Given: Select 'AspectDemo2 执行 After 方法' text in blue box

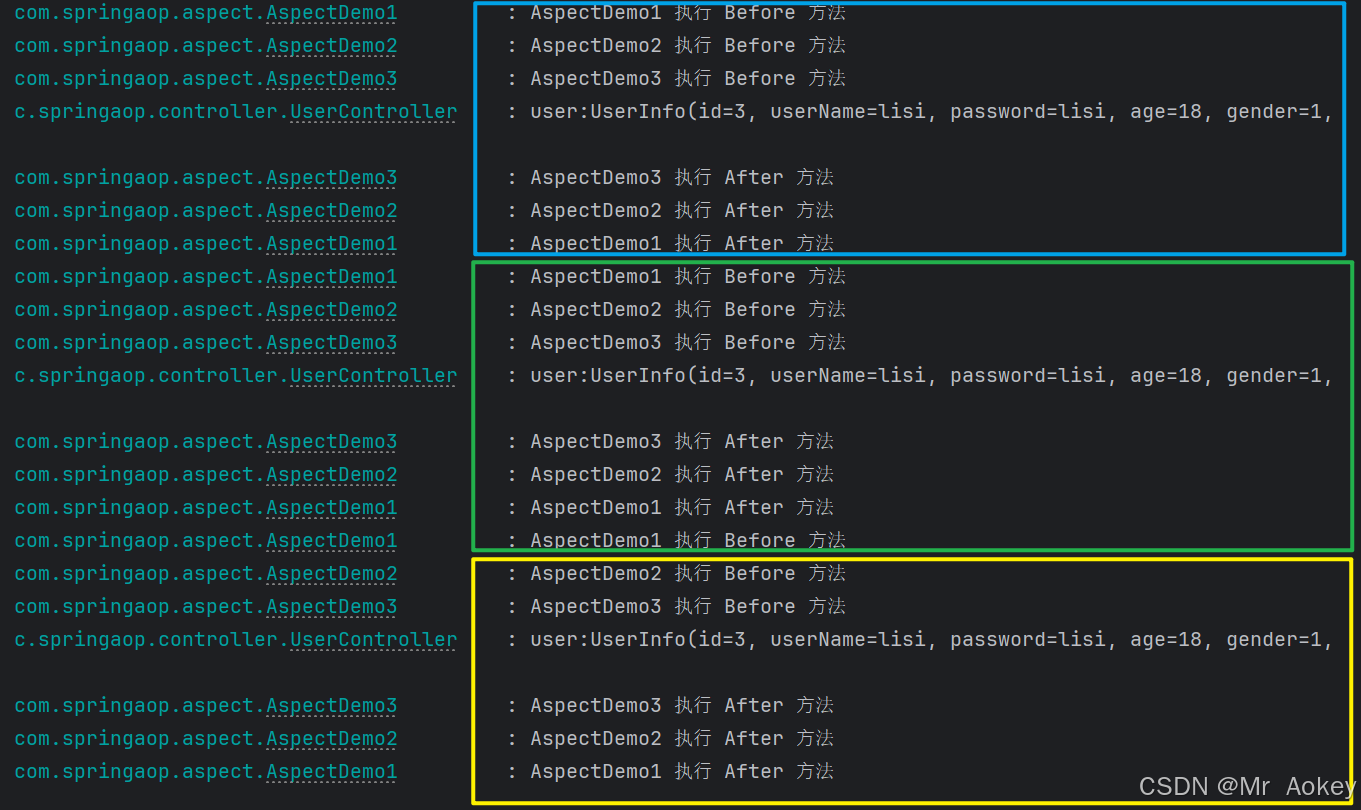Looking at the screenshot, I should tap(682, 210).
